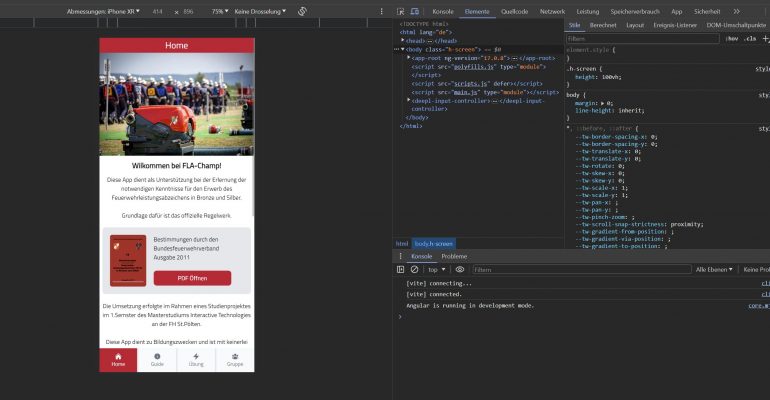Add new style rule plus icon
Screen dimensions: 770x400
765,38
